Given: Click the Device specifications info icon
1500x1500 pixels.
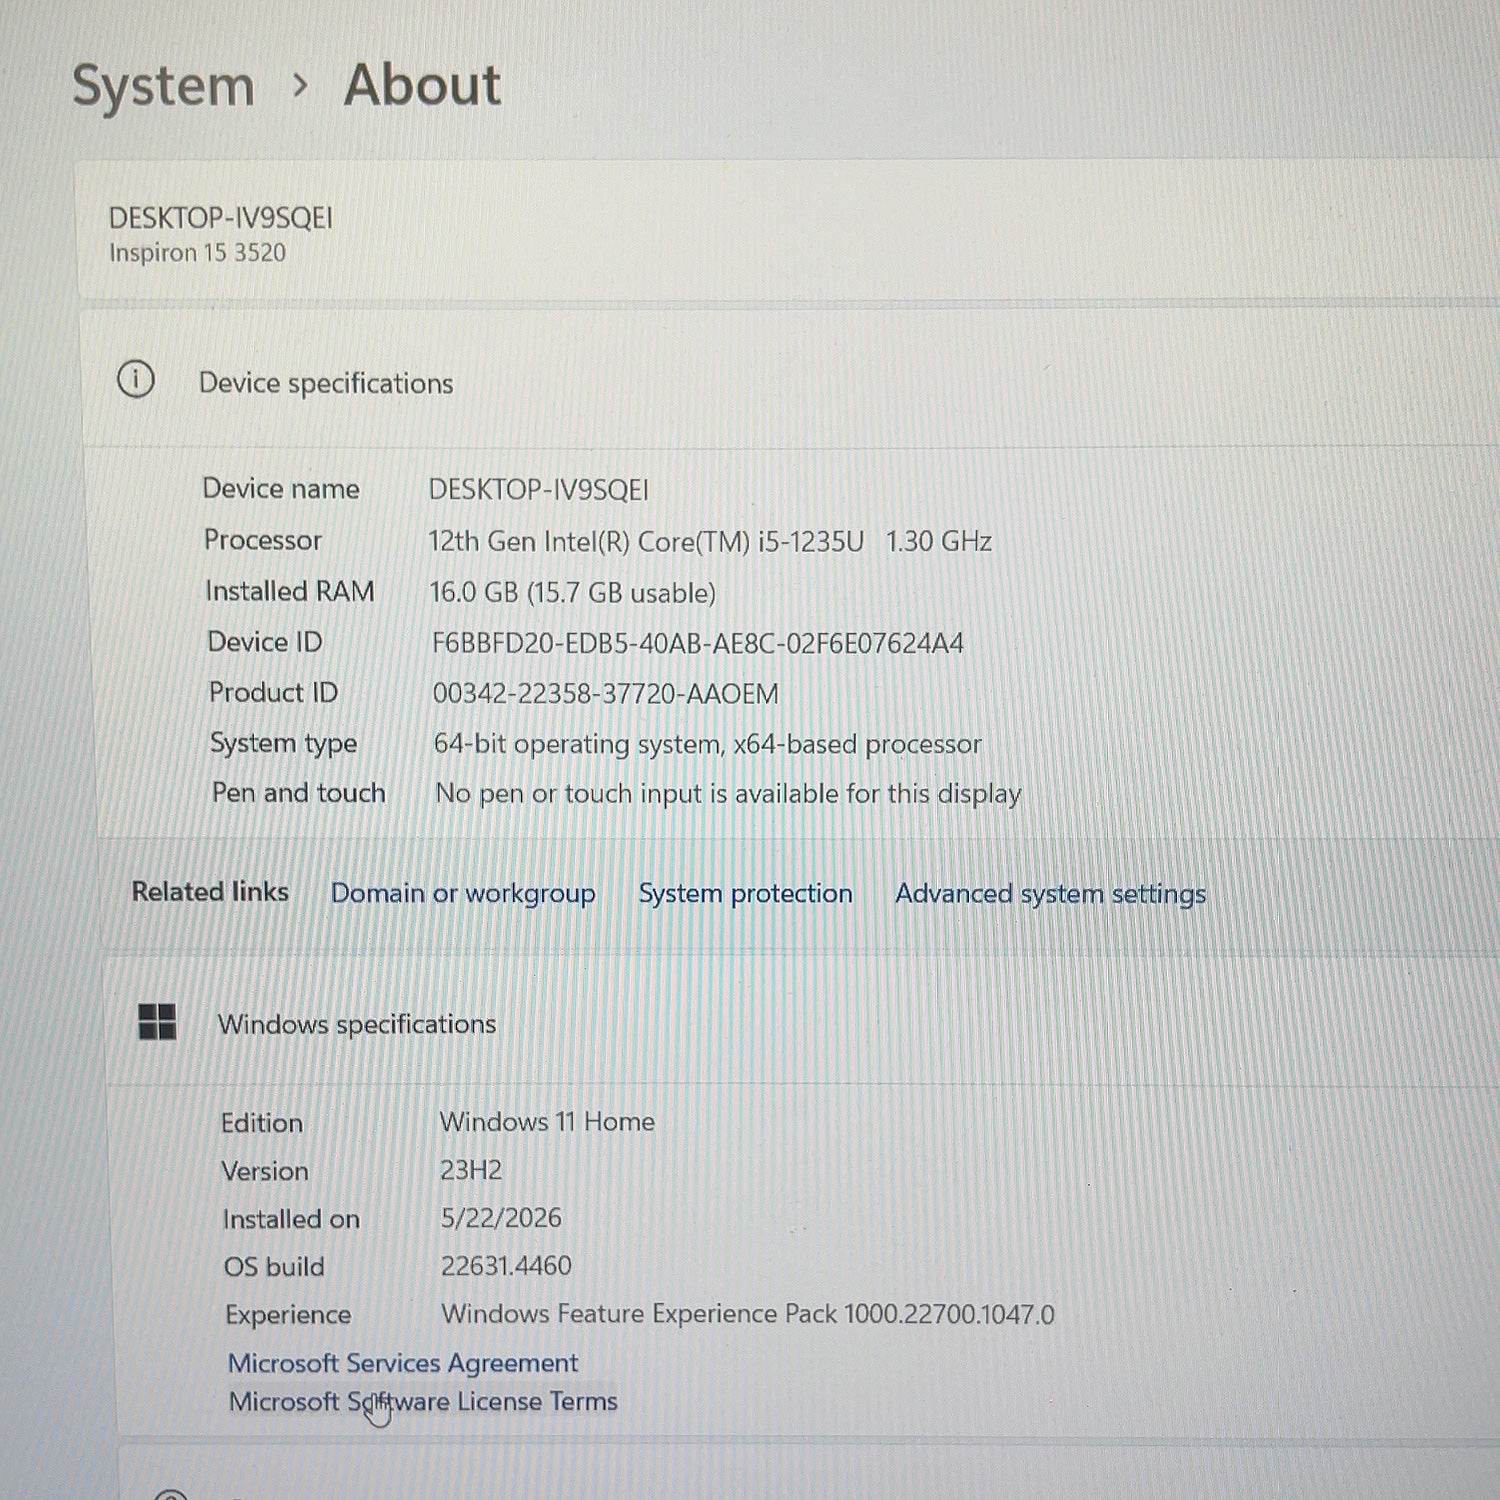Looking at the screenshot, I should 136,380.
